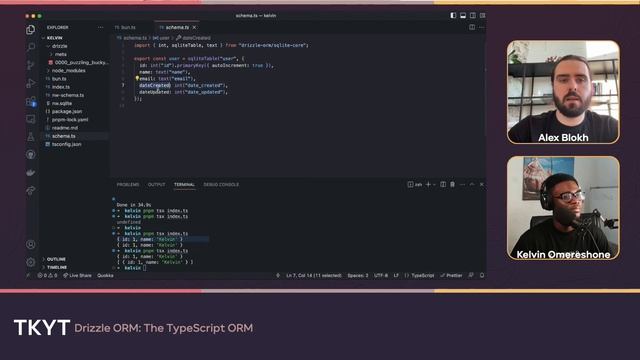The width and height of the screenshot is (640, 360).
Task: Open the new terminal launch profile dropdown
Action: [x=434, y=184]
